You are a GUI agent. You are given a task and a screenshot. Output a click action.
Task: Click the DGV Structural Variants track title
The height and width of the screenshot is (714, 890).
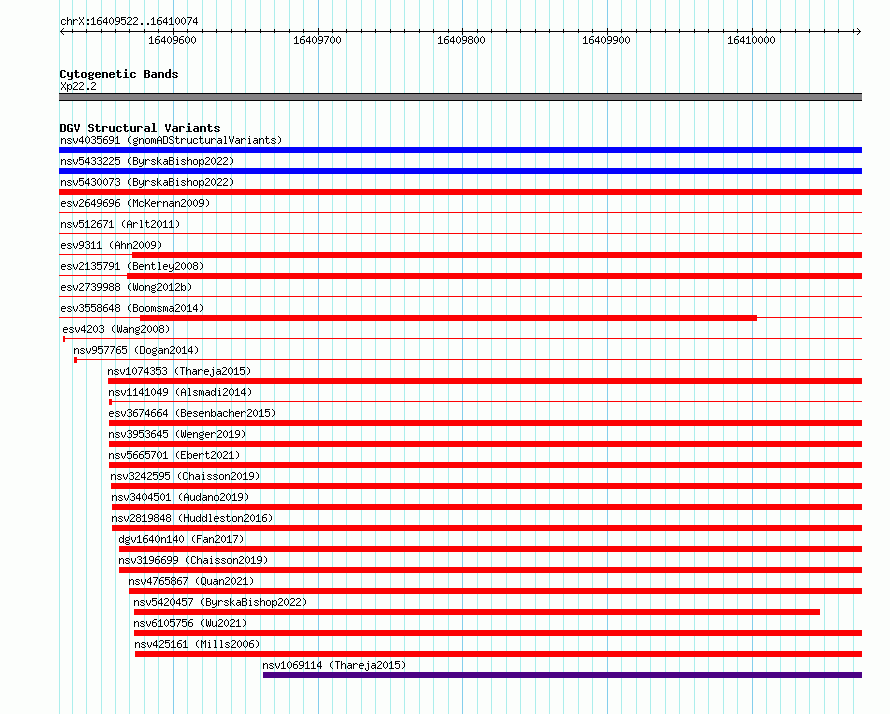(140, 128)
